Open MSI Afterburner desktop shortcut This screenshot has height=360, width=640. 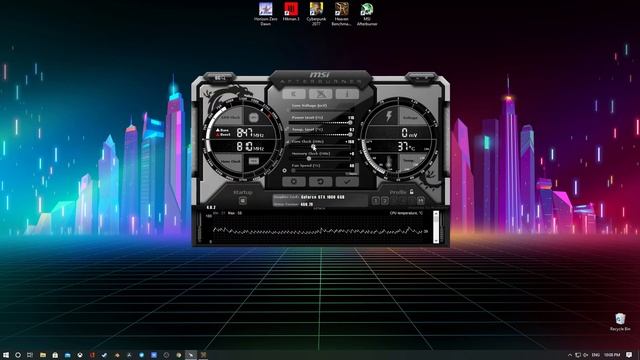pos(367,14)
